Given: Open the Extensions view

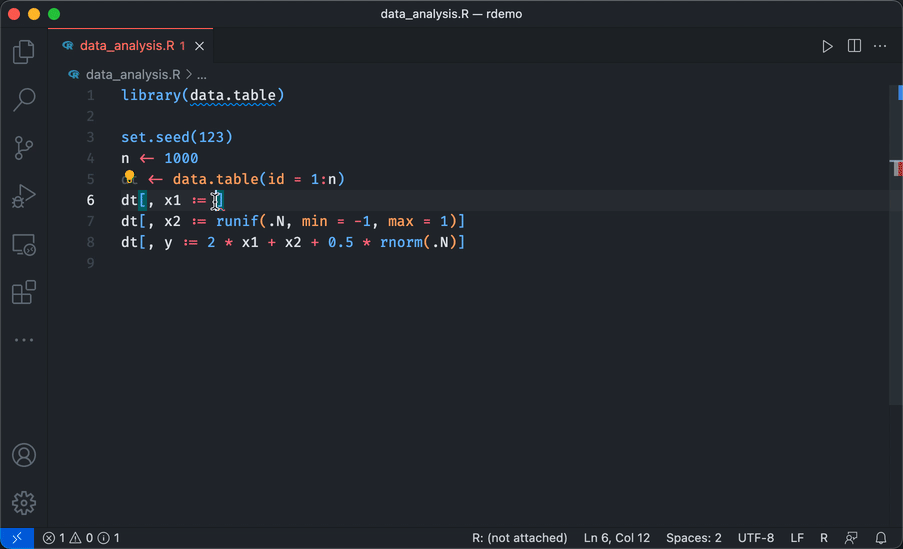Looking at the screenshot, I should point(24,292).
